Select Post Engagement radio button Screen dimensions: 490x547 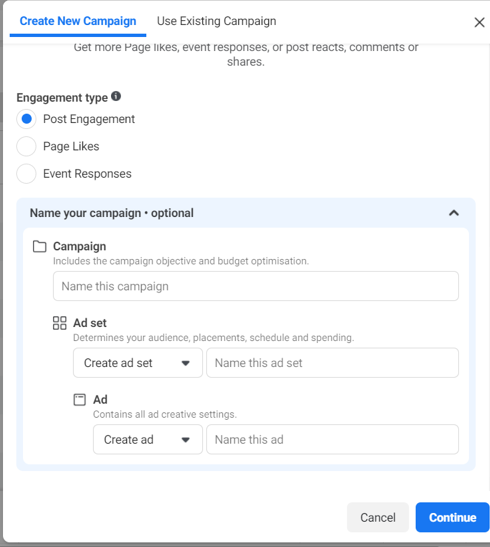tap(27, 119)
